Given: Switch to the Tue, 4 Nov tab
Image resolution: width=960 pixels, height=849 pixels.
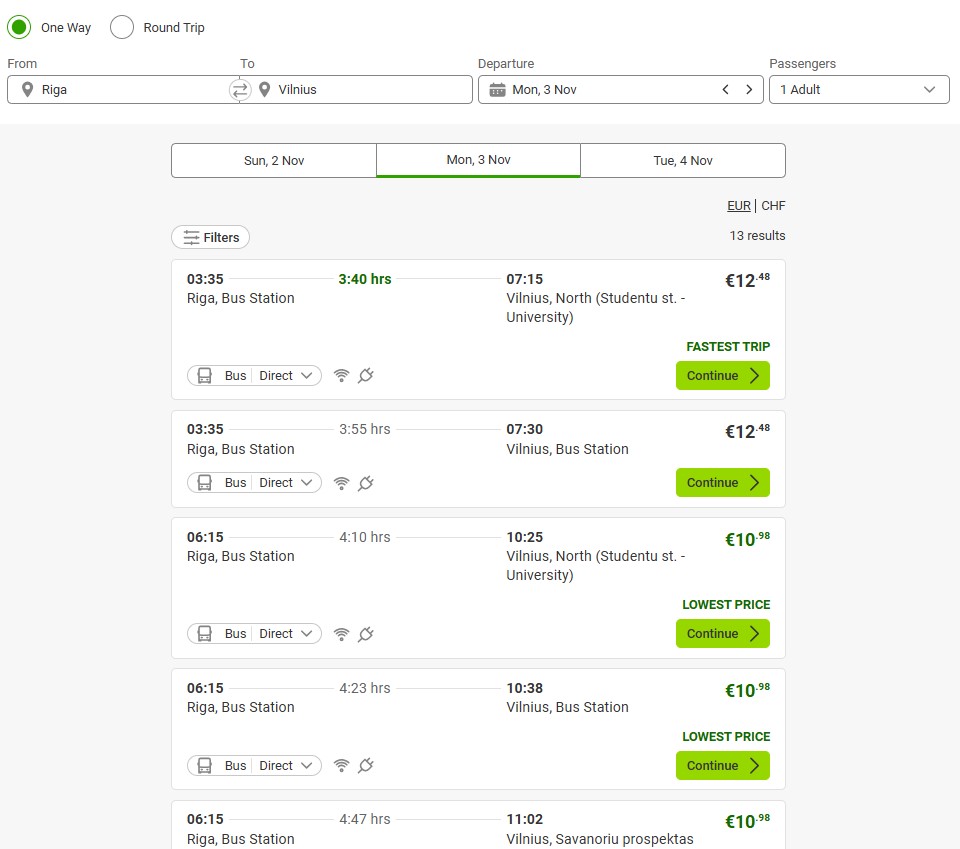Looking at the screenshot, I should point(683,161).
